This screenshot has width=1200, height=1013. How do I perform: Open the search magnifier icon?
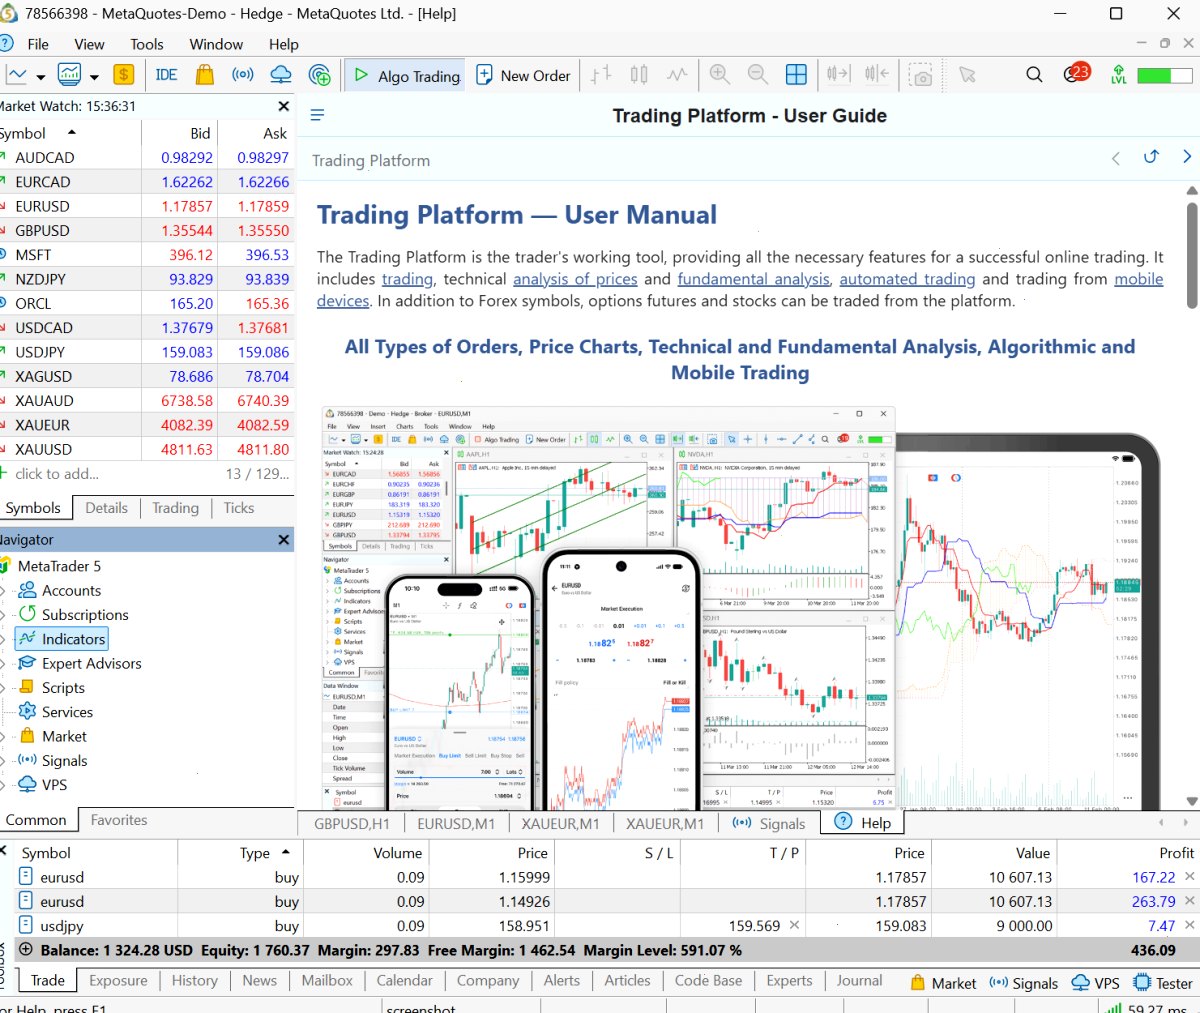tap(1034, 75)
